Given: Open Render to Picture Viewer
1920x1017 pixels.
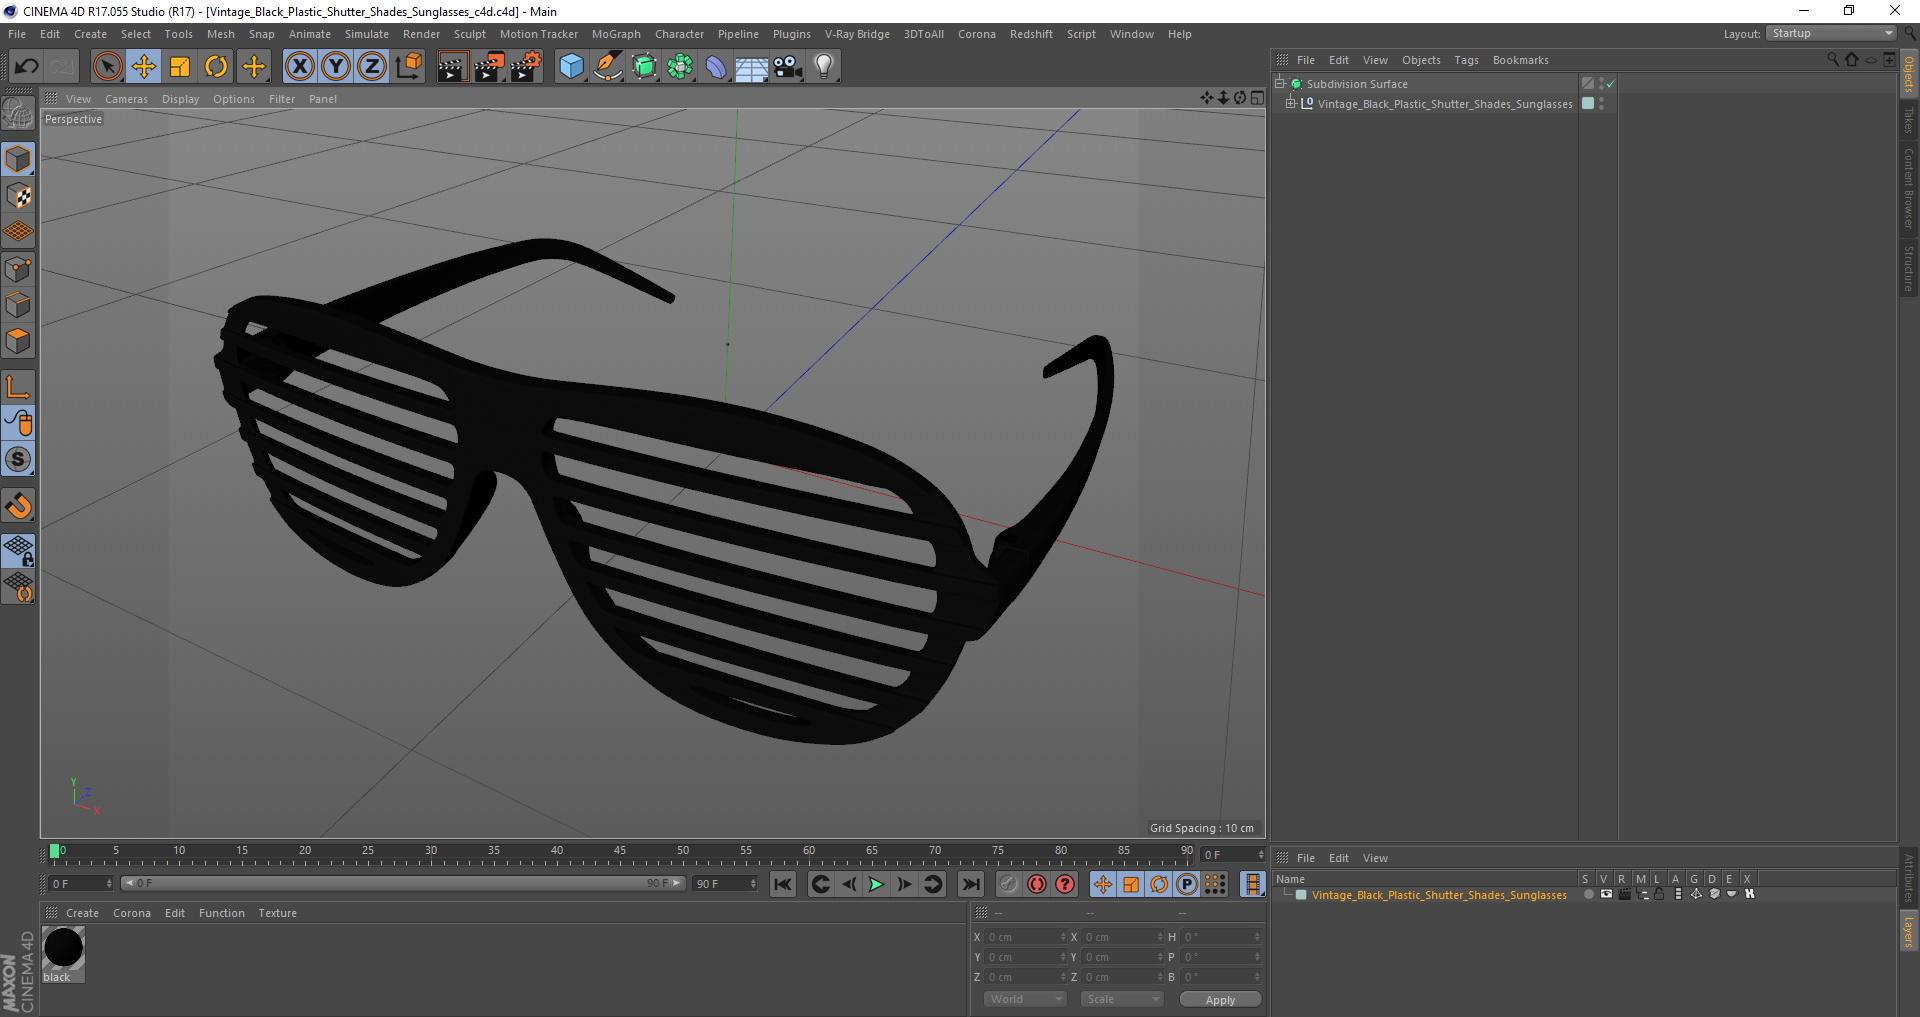Looking at the screenshot, I should tap(489, 66).
